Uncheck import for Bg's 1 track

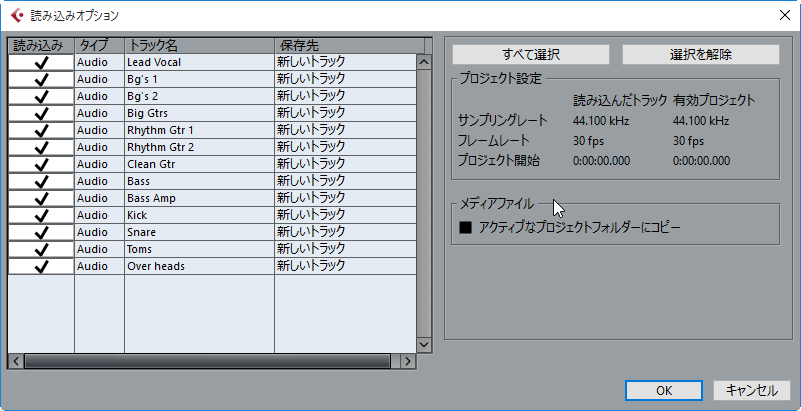41,79
